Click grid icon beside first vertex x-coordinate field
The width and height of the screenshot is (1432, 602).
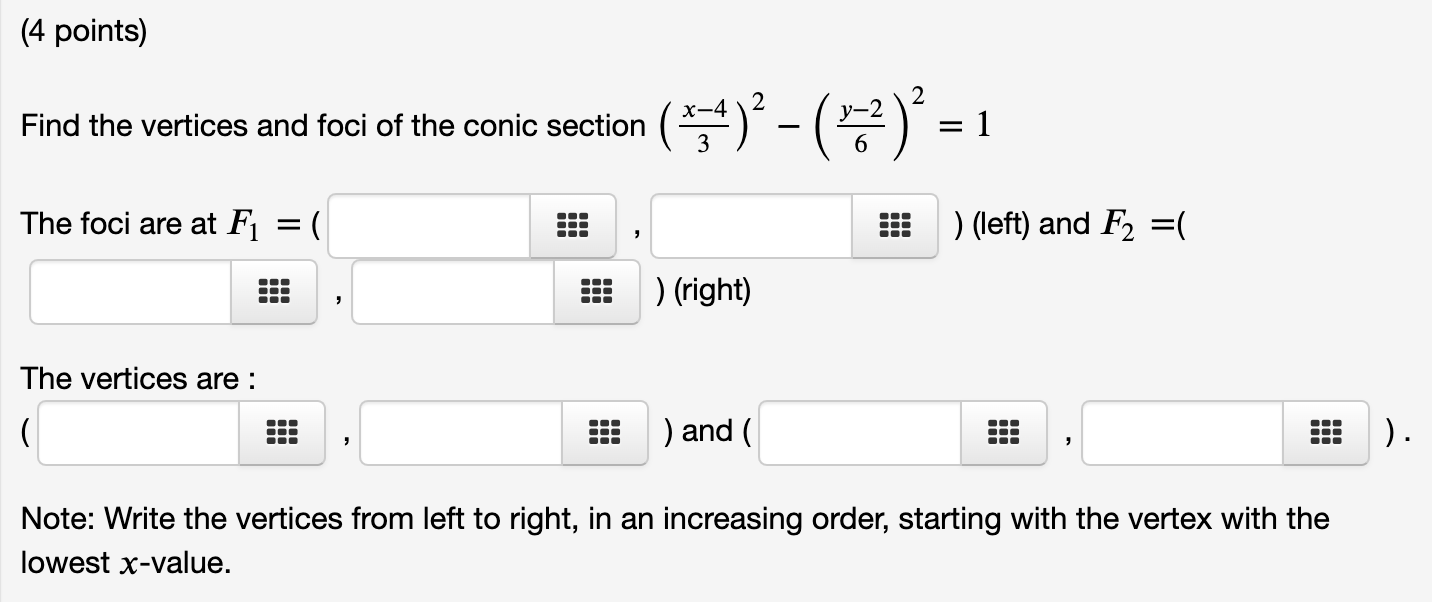coord(282,433)
